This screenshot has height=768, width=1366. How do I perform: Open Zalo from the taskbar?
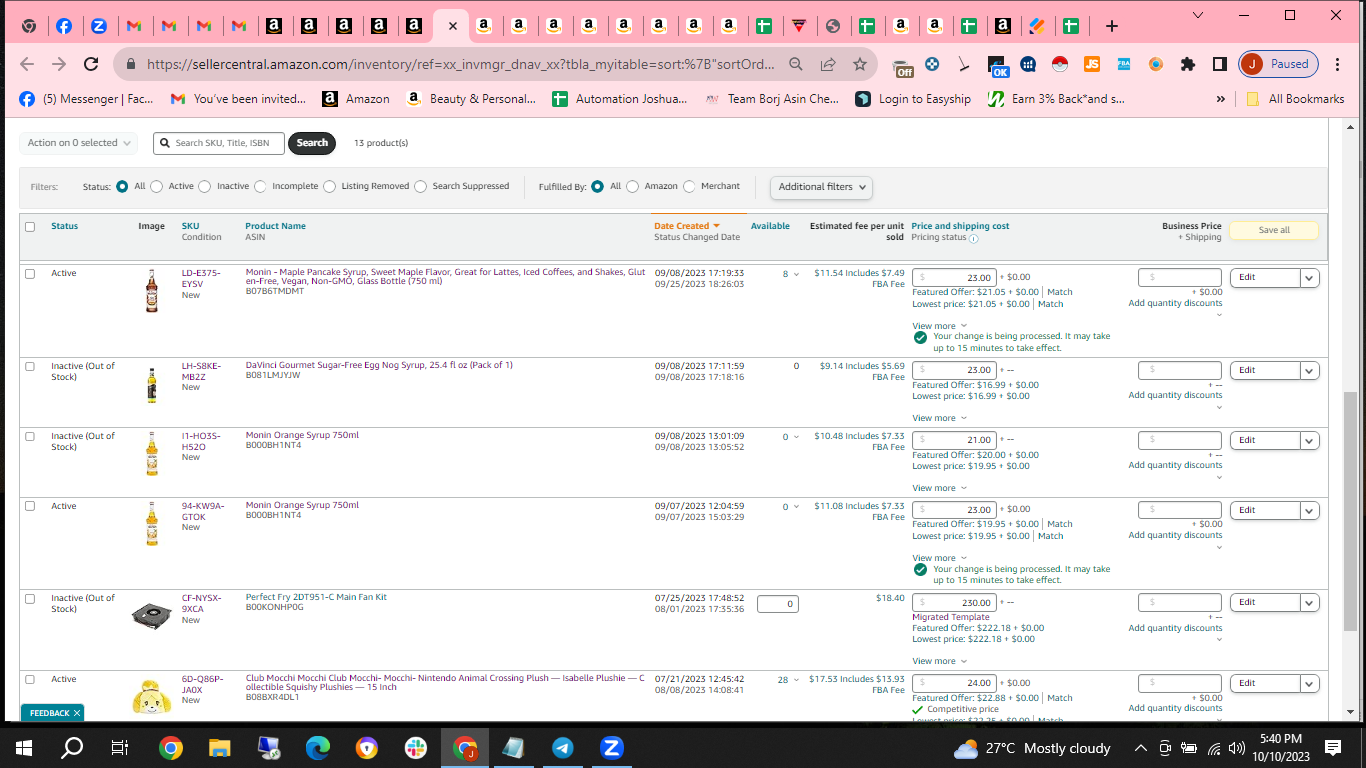point(612,747)
